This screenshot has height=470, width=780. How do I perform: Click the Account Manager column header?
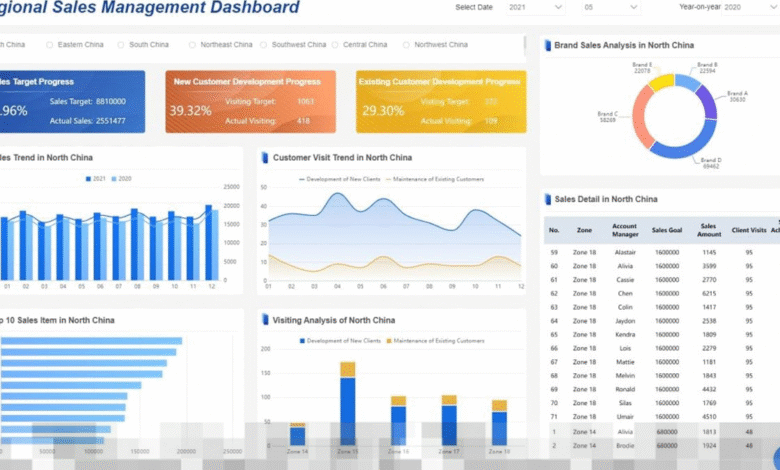(x=624, y=230)
